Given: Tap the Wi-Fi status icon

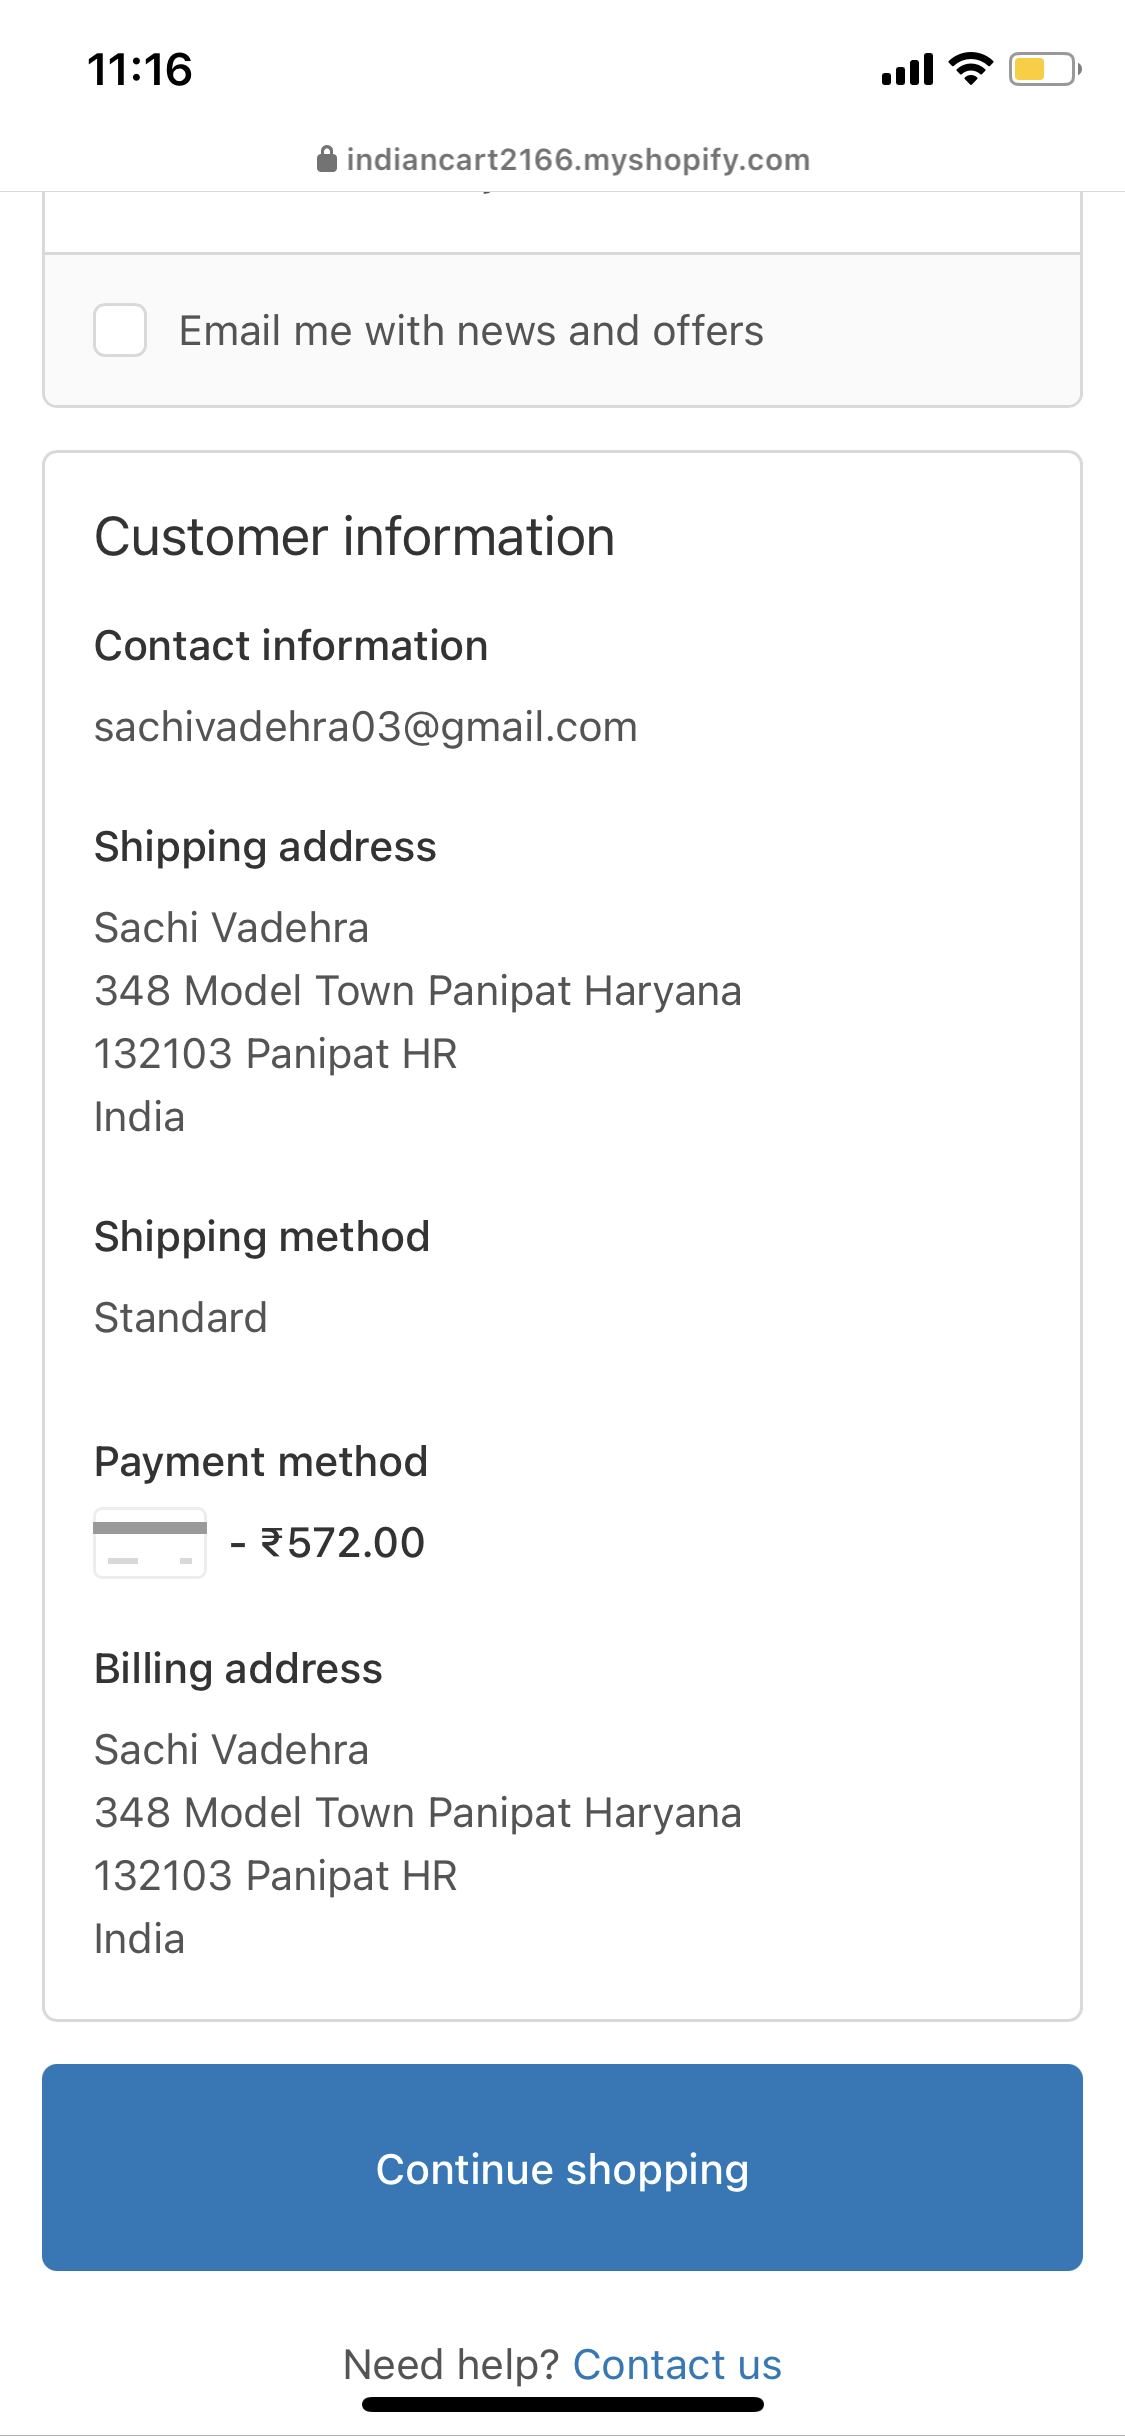Looking at the screenshot, I should point(969,69).
